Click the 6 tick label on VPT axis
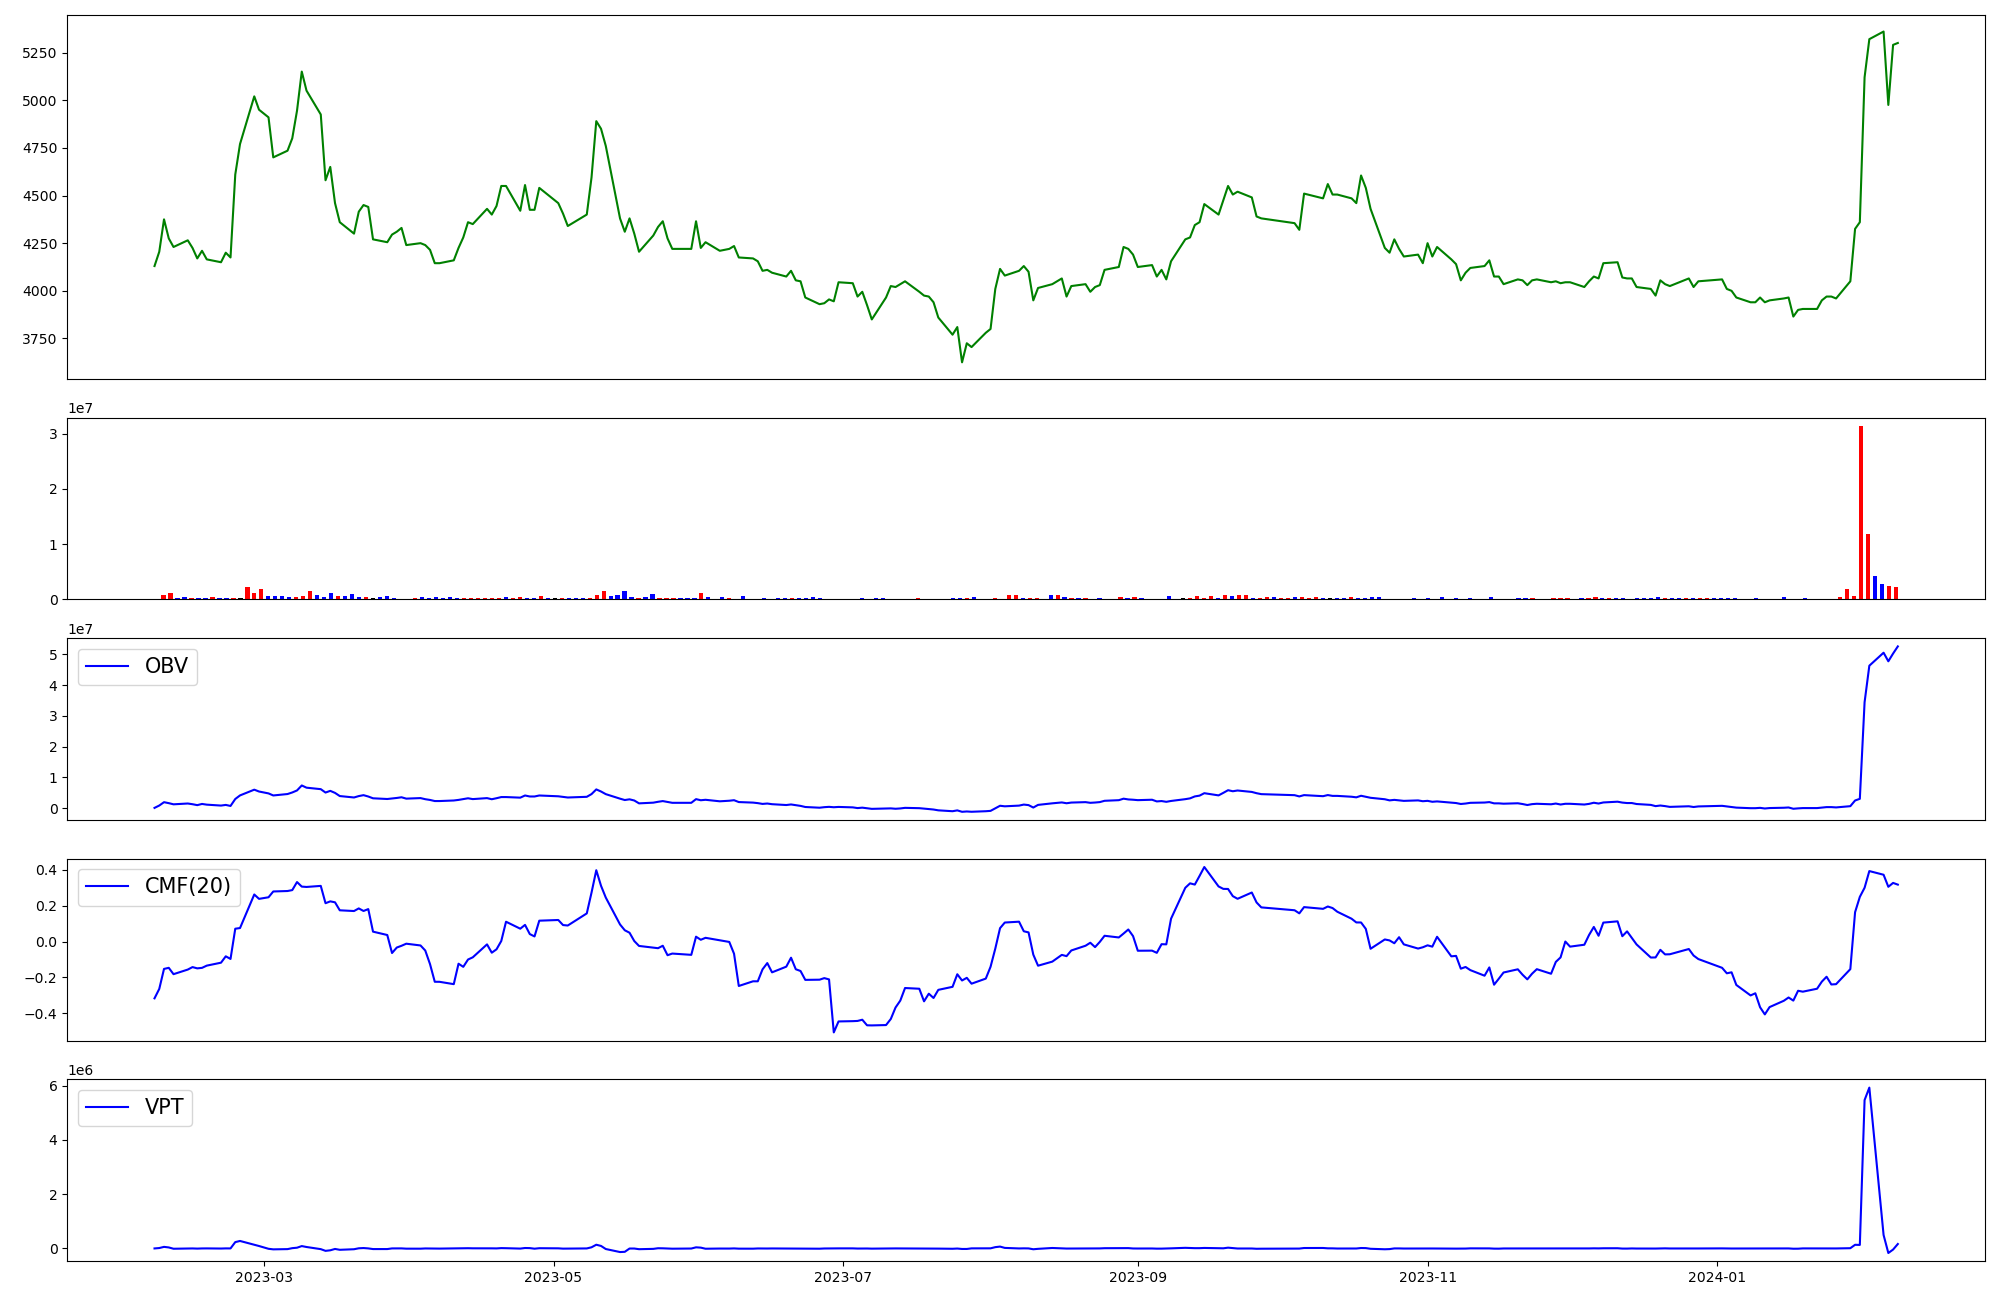Viewport: 2000px width, 1300px height. pyautogui.click(x=53, y=1086)
